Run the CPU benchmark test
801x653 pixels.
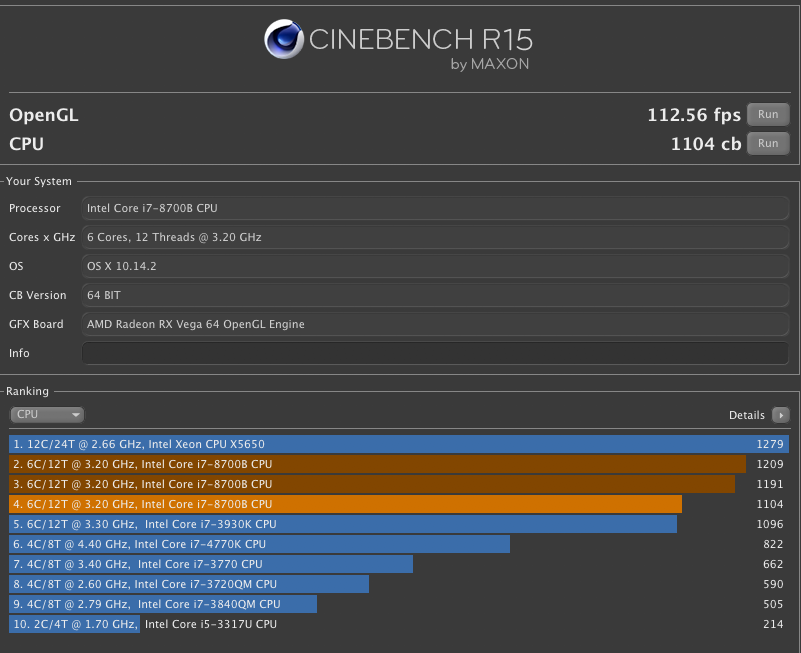pyautogui.click(x=768, y=144)
